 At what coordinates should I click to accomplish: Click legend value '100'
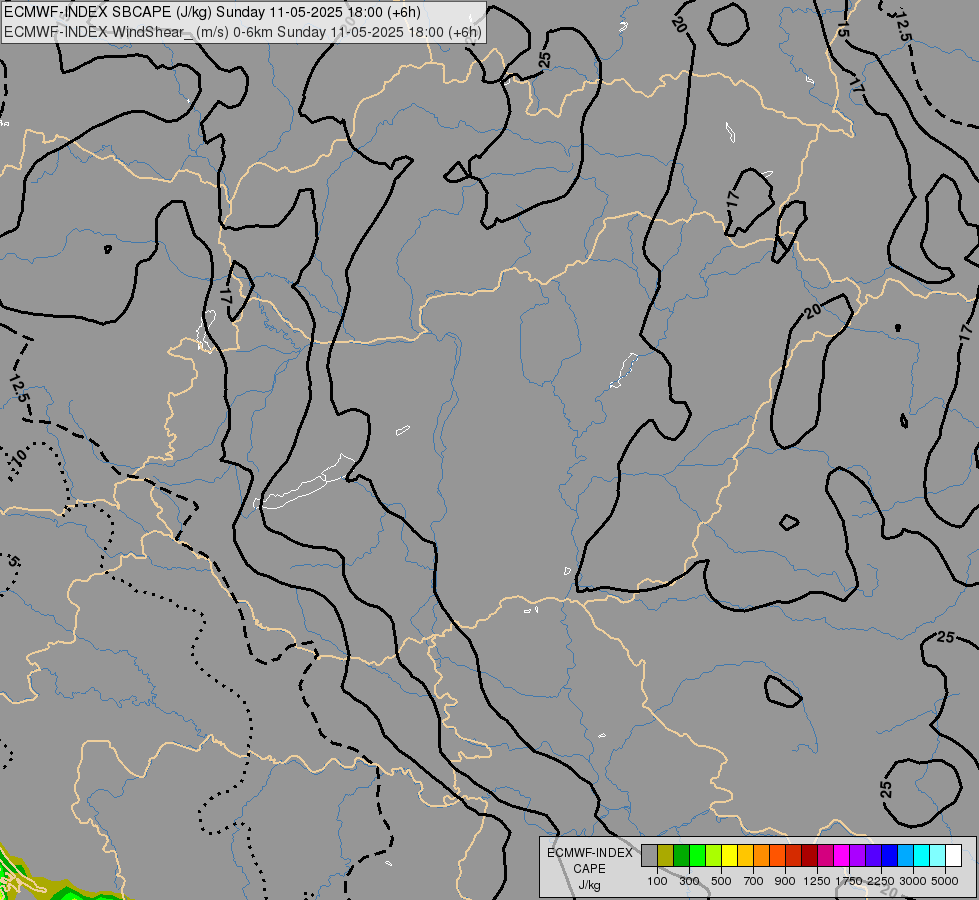click(657, 881)
